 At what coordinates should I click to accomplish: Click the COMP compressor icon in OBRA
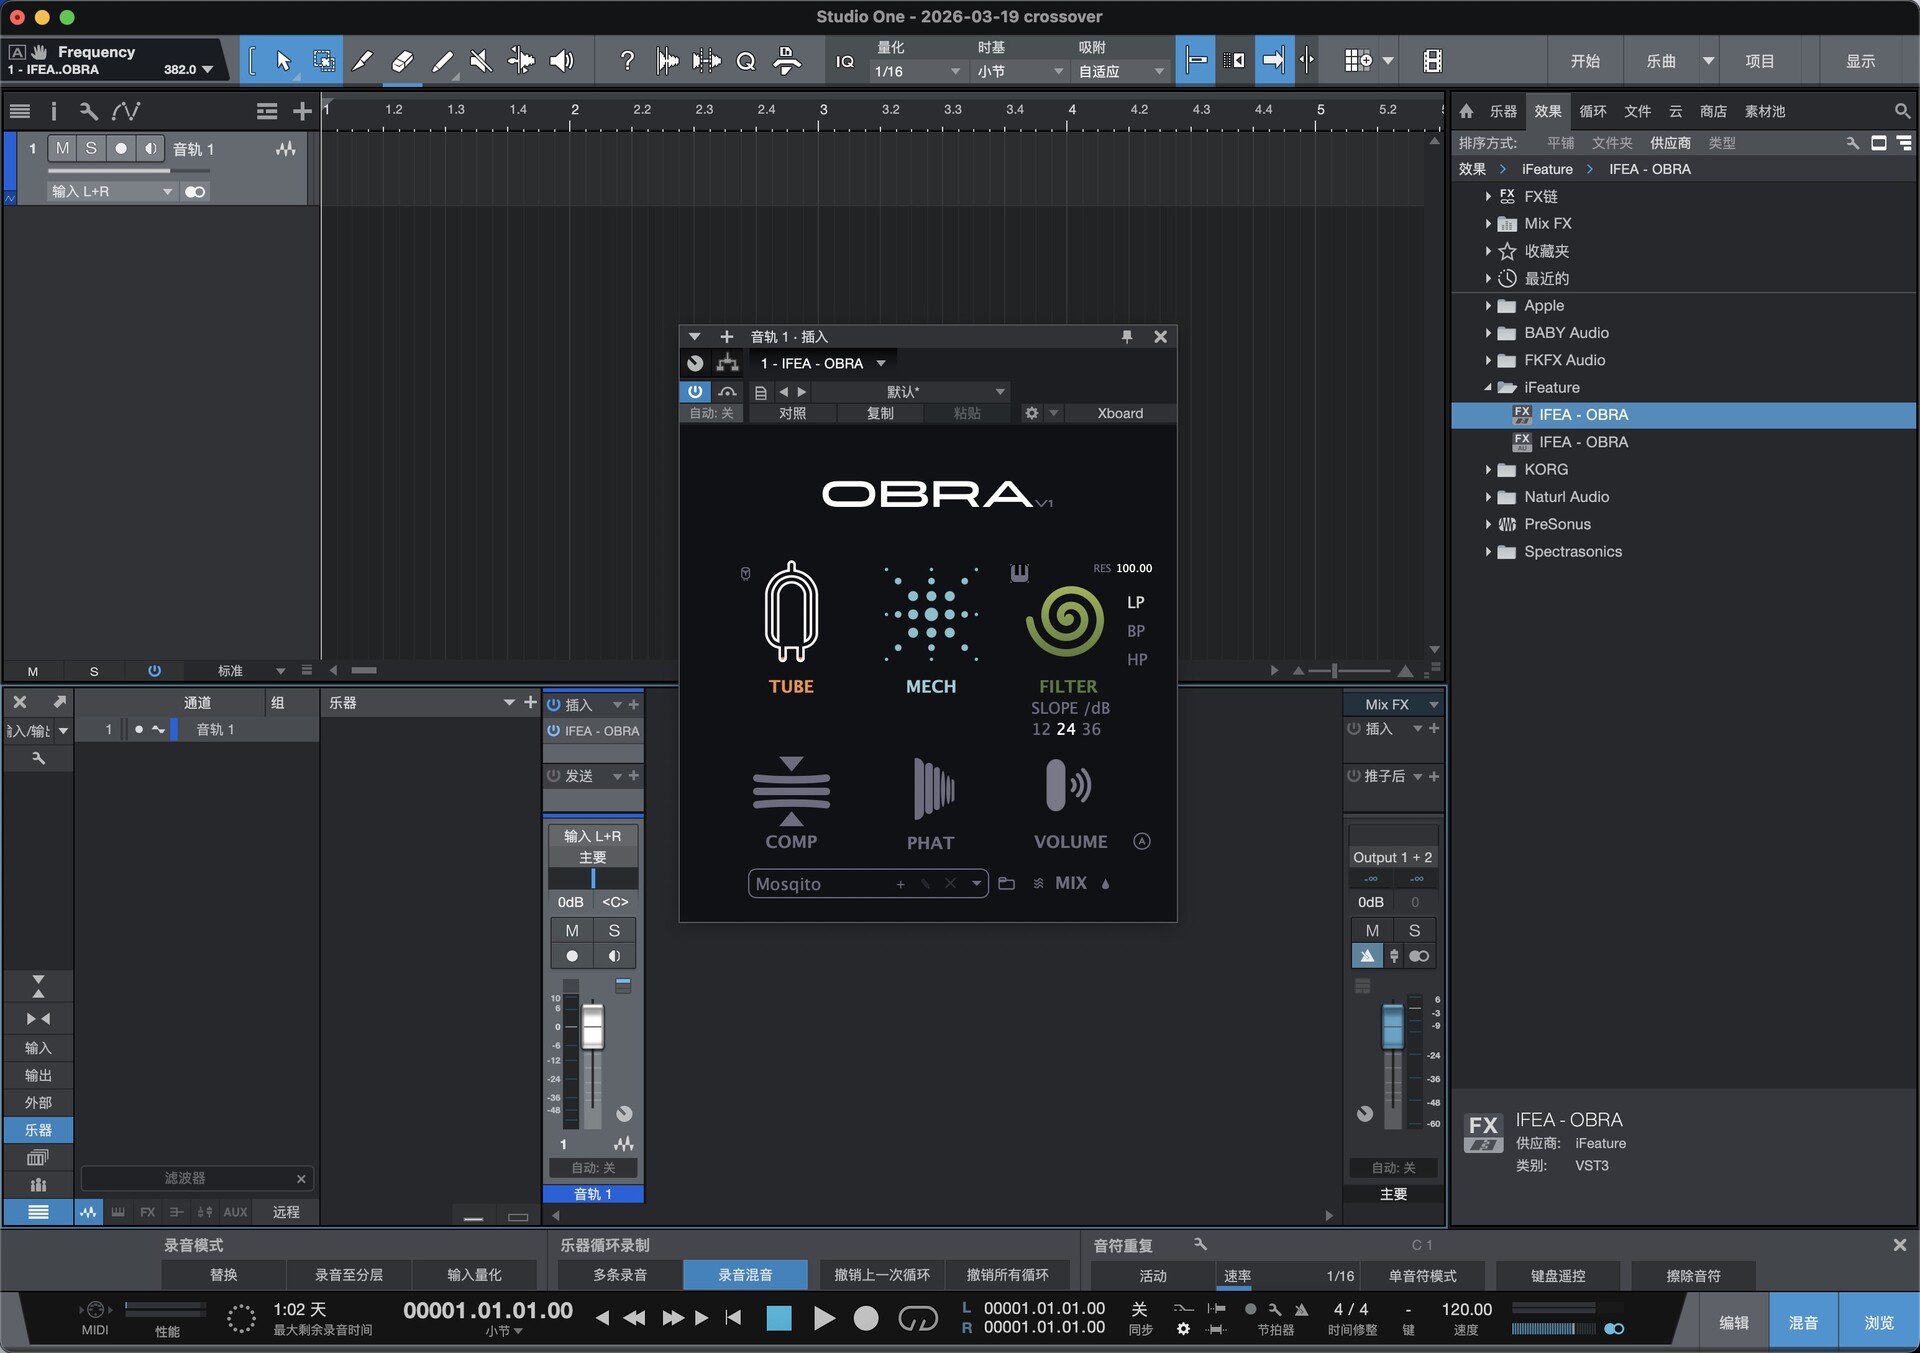tap(791, 790)
